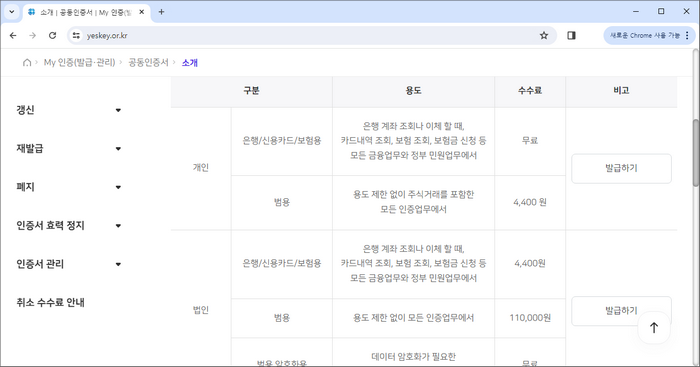Click the page vertical scrollbar thumb
Viewport: 700px width, 367px height.
(x=696, y=153)
